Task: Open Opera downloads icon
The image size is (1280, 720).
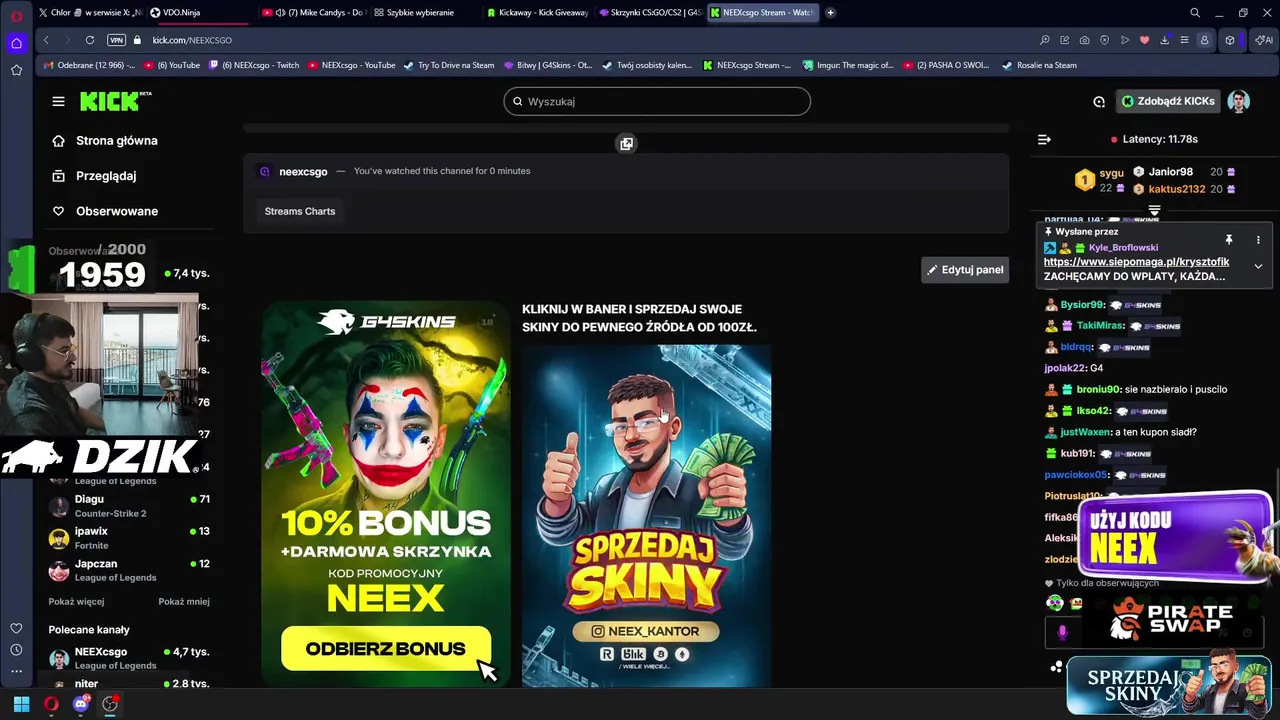Action: [x=1164, y=40]
